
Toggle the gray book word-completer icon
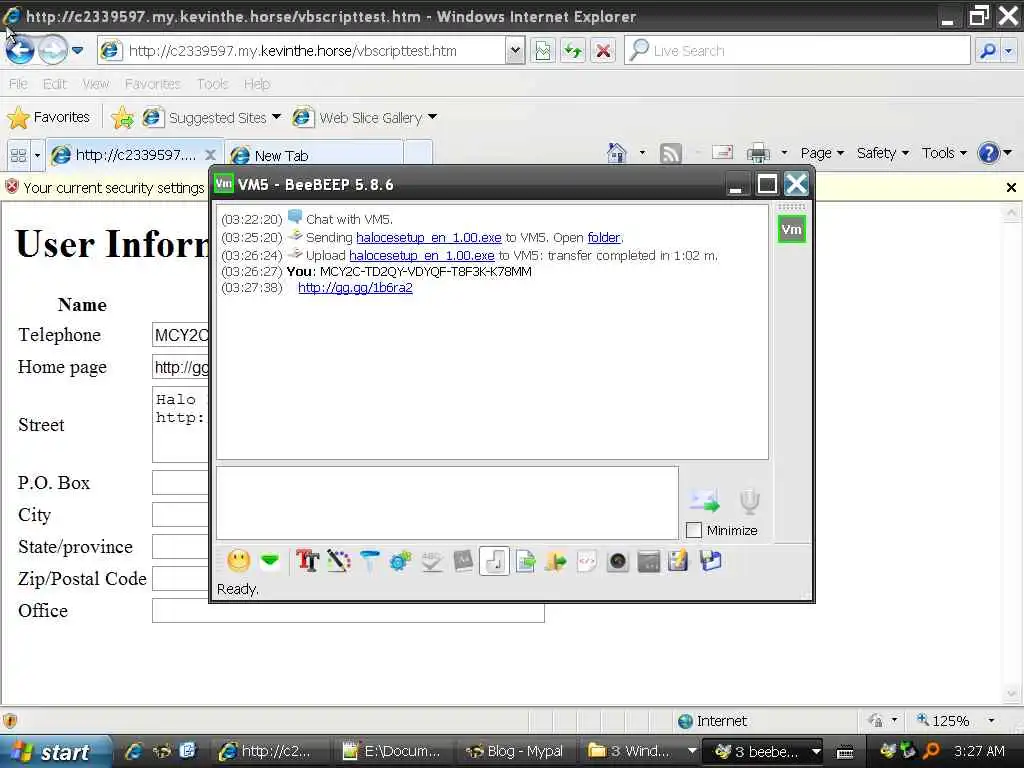(463, 561)
